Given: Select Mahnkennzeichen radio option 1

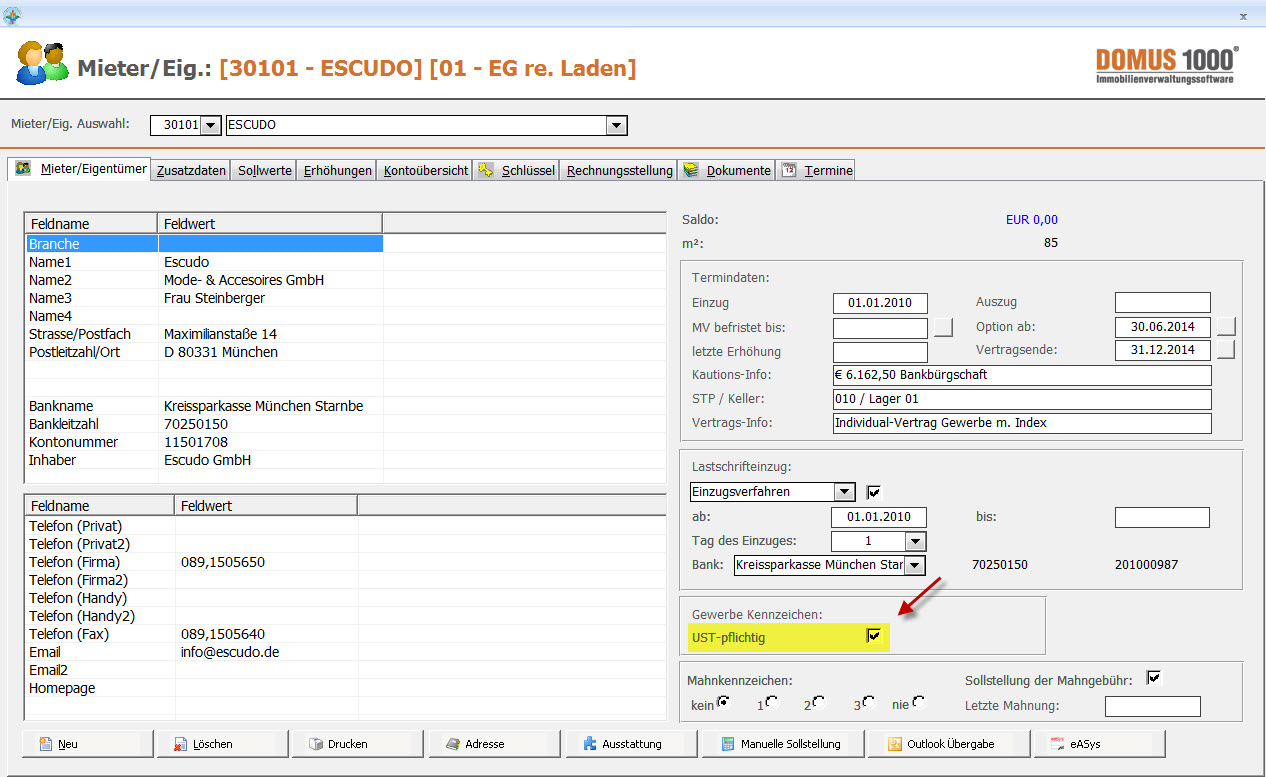Looking at the screenshot, I should click(x=772, y=702).
